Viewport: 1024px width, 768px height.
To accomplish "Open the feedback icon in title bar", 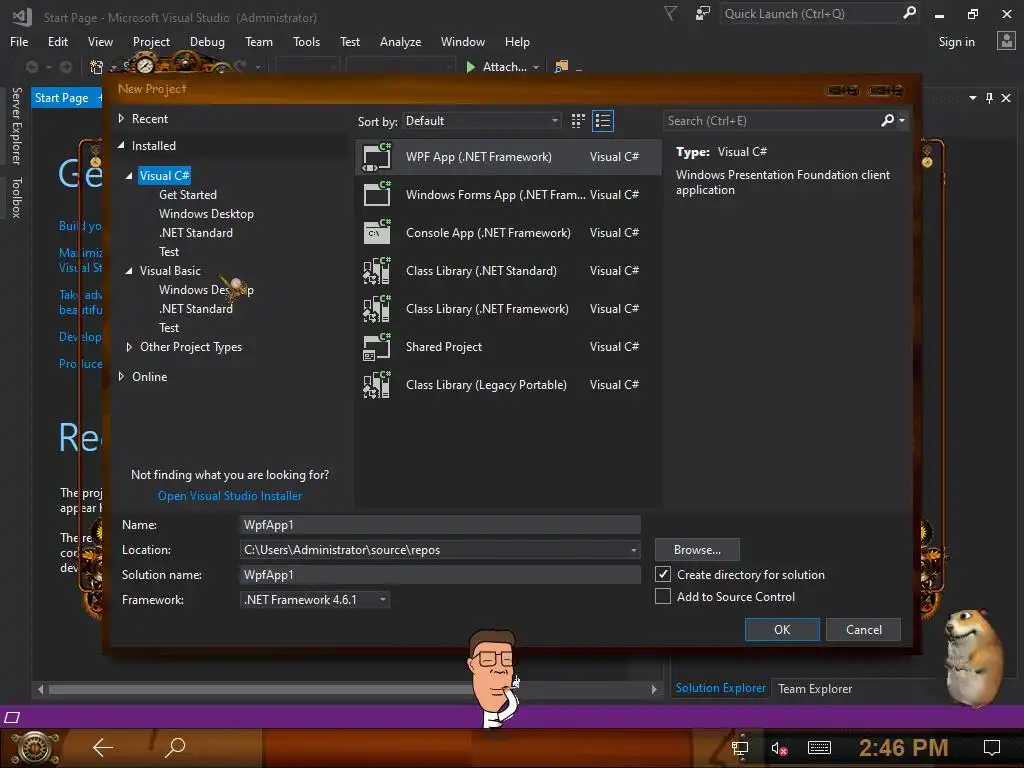I will coord(703,13).
